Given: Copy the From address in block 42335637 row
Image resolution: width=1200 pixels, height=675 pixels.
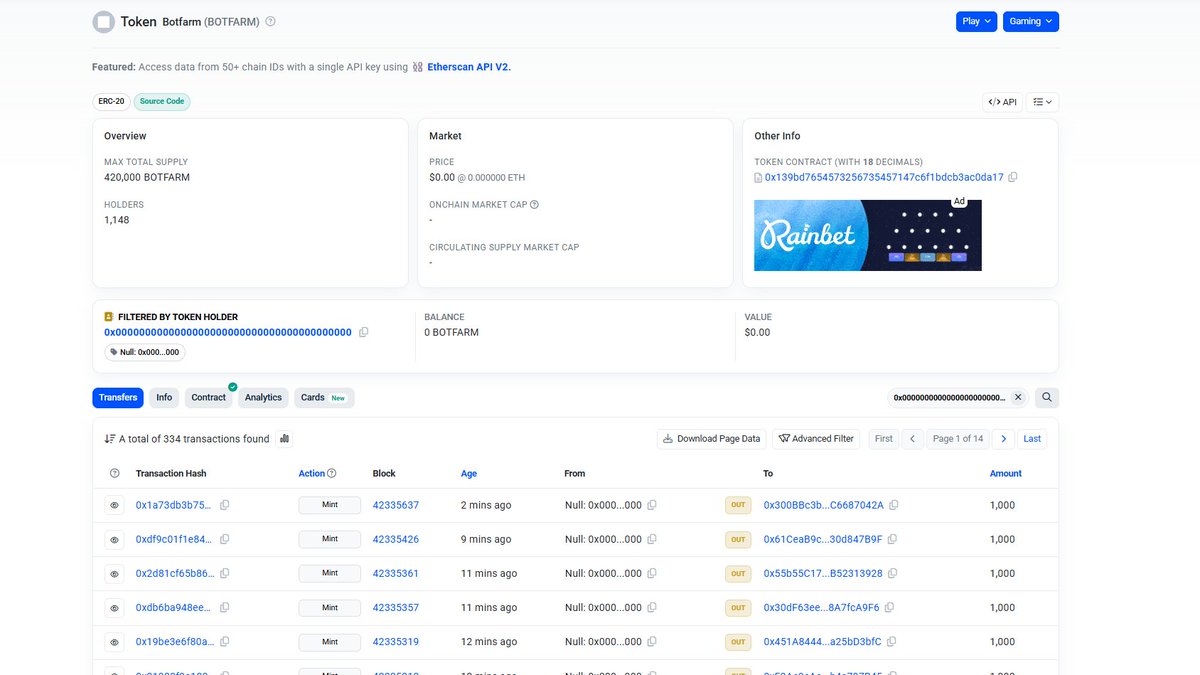Looking at the screenshot, I should click(652, 505).
